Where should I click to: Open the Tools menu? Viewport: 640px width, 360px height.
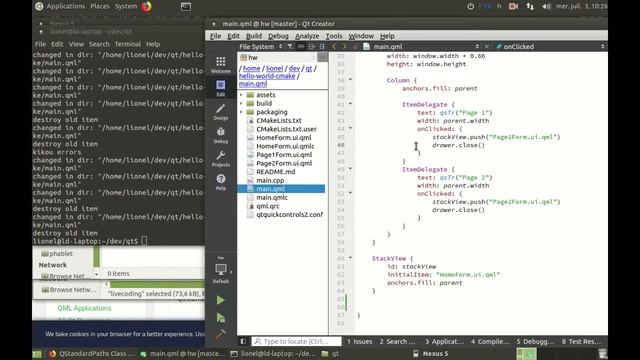click(x=334, y=36)
